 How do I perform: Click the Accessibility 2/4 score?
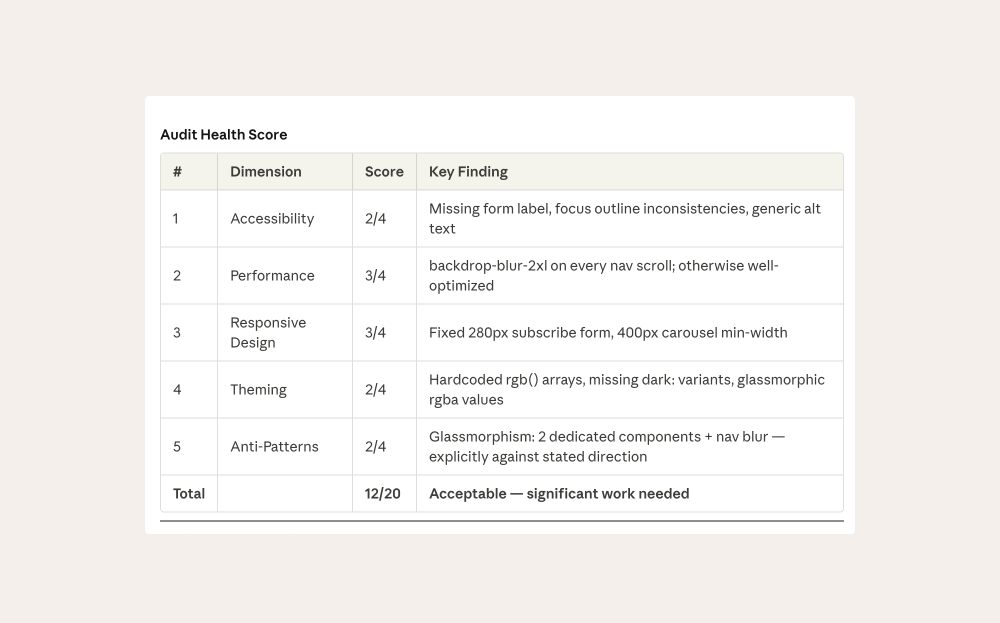tap(375, 218)
